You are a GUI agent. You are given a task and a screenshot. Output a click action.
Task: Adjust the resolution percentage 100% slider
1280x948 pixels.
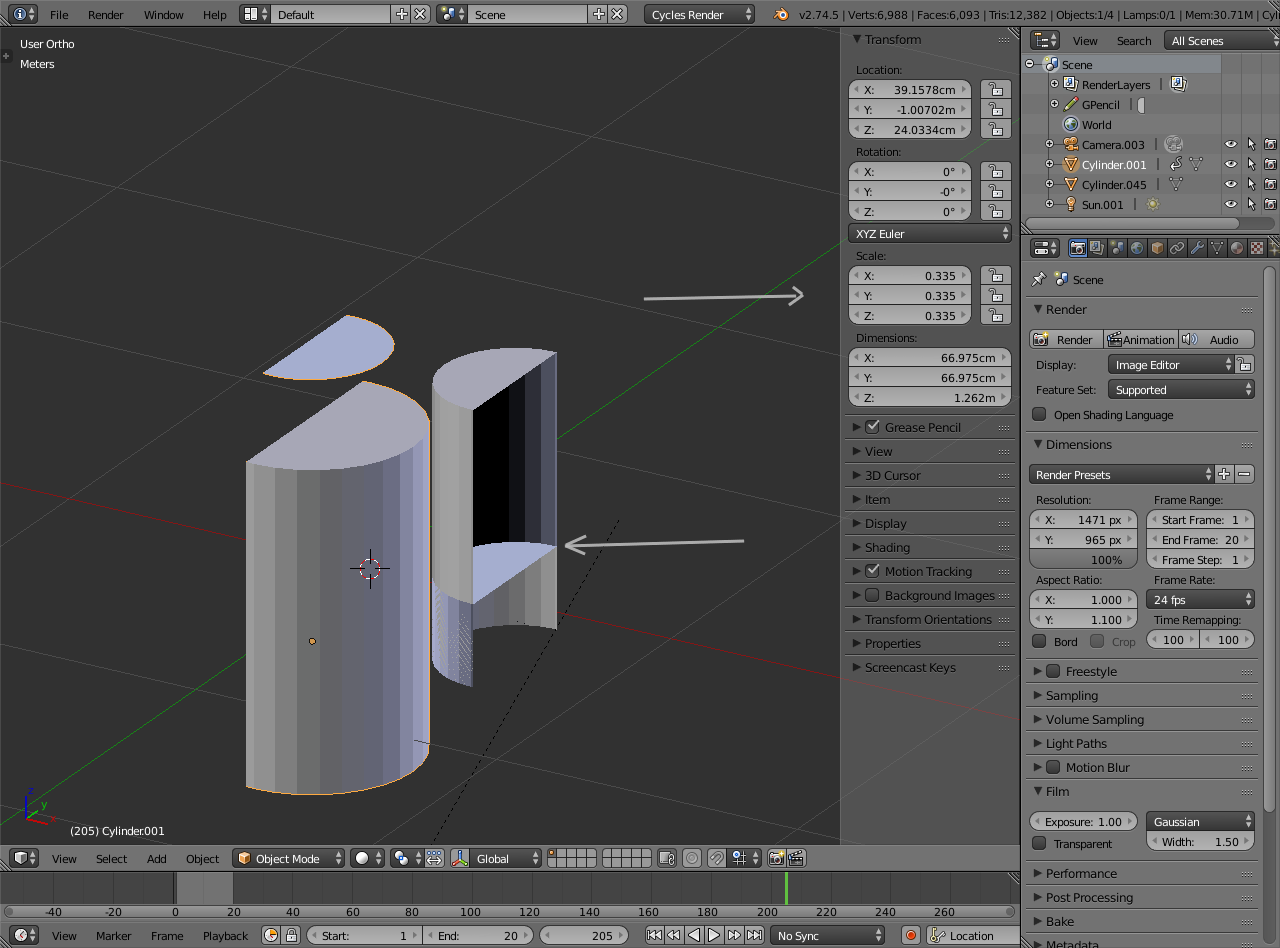[x=1083, y=560]
